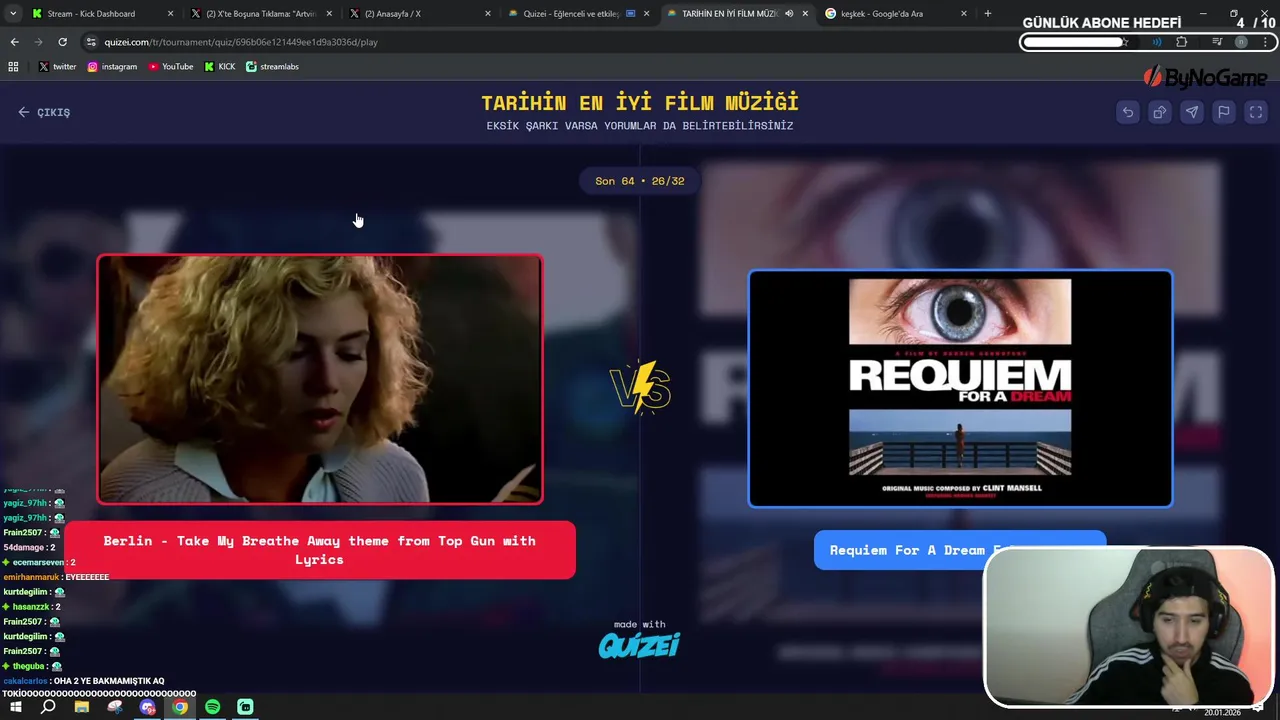Close the Stream - Kick Dashboard tab
Image resolution: width=1280 pixels, height=720 pixels.
click(170, 14)
